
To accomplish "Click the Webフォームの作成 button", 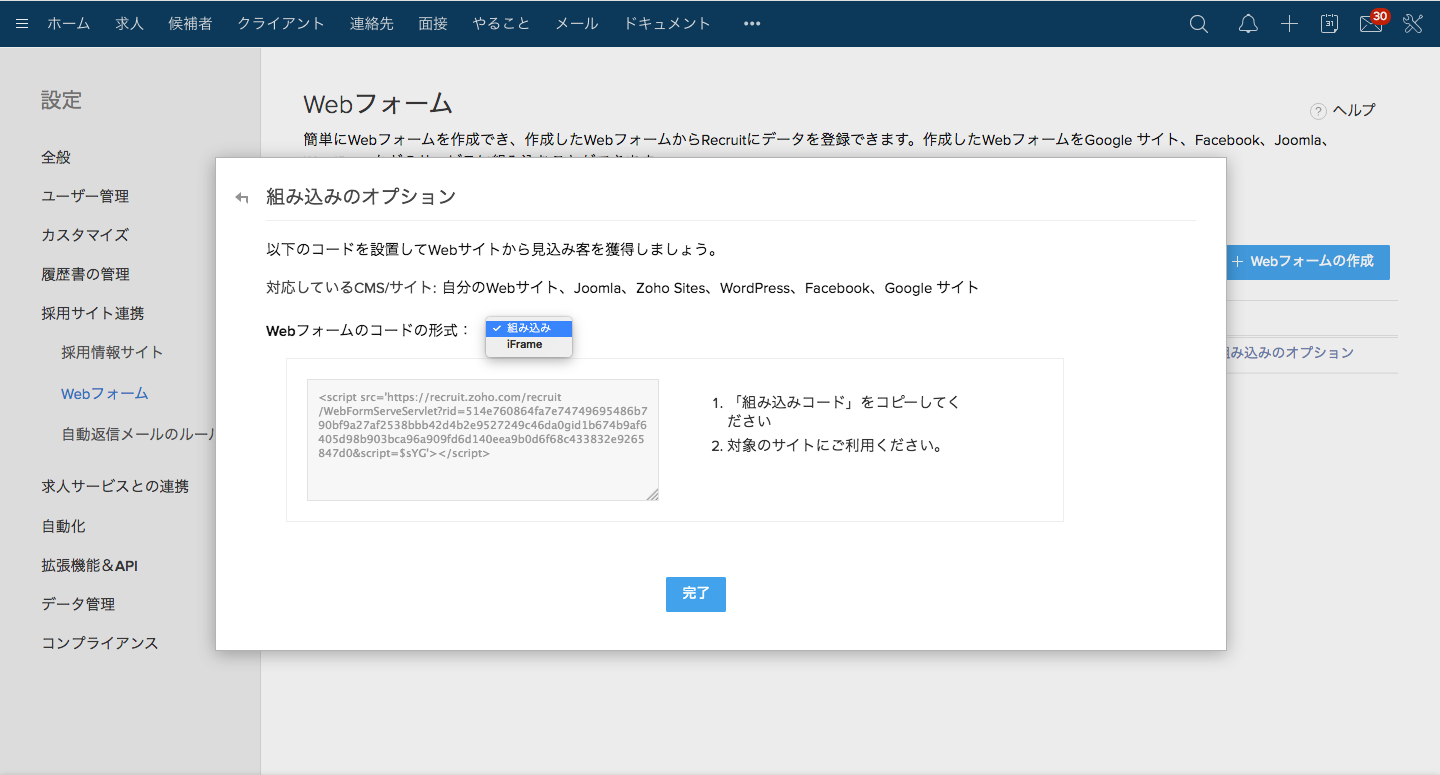I will [x=1308, y=262].
